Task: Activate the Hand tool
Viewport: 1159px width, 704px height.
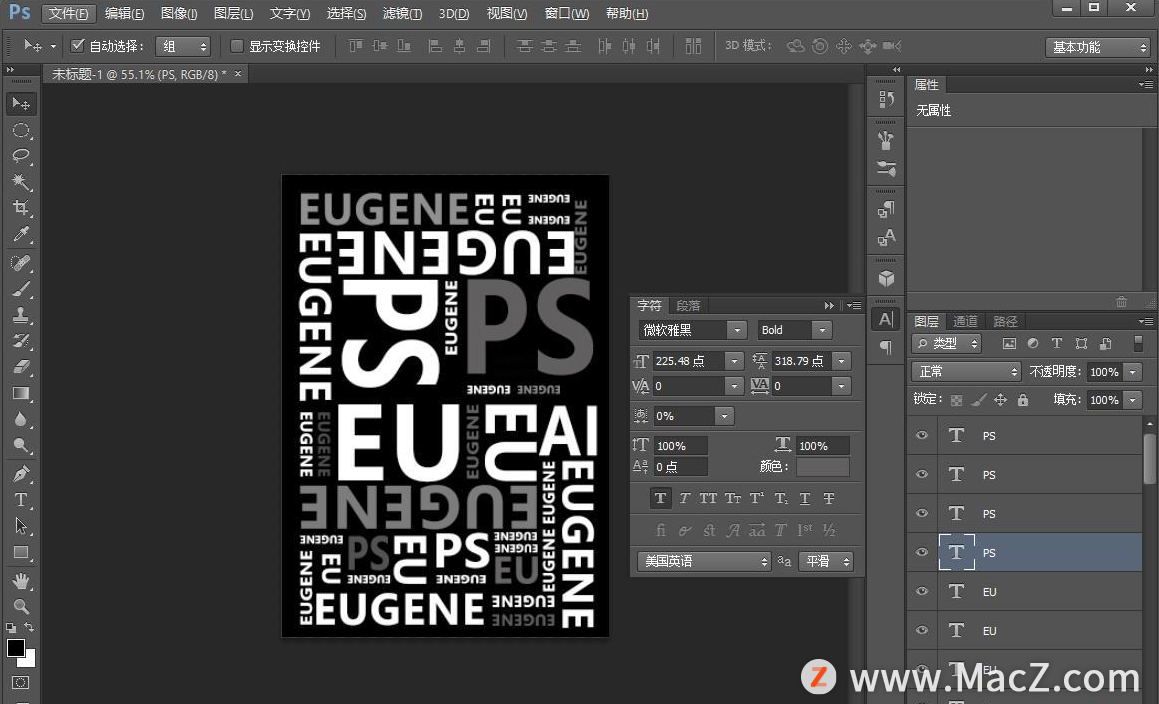Action: click(x=21, y=581)
